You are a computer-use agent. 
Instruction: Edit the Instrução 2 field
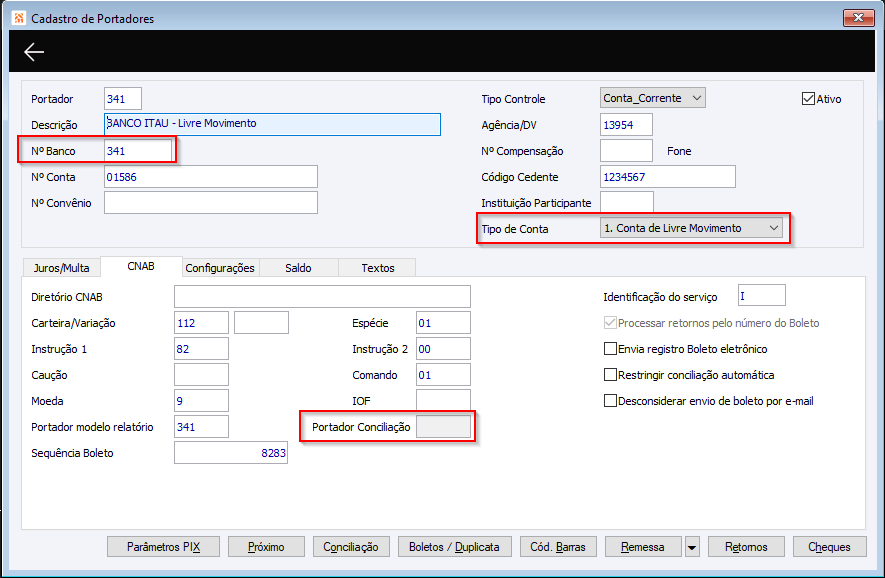[x=443, y=349]
